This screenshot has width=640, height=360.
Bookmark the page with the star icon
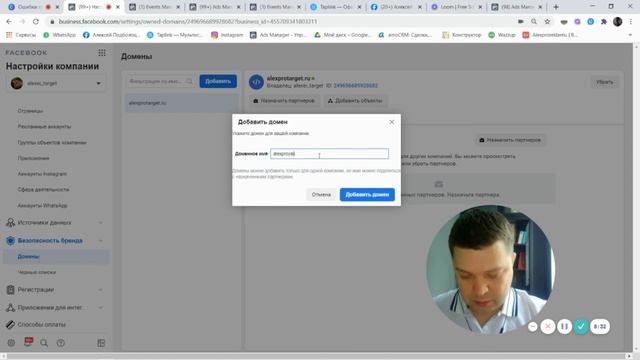coord(547,21)
